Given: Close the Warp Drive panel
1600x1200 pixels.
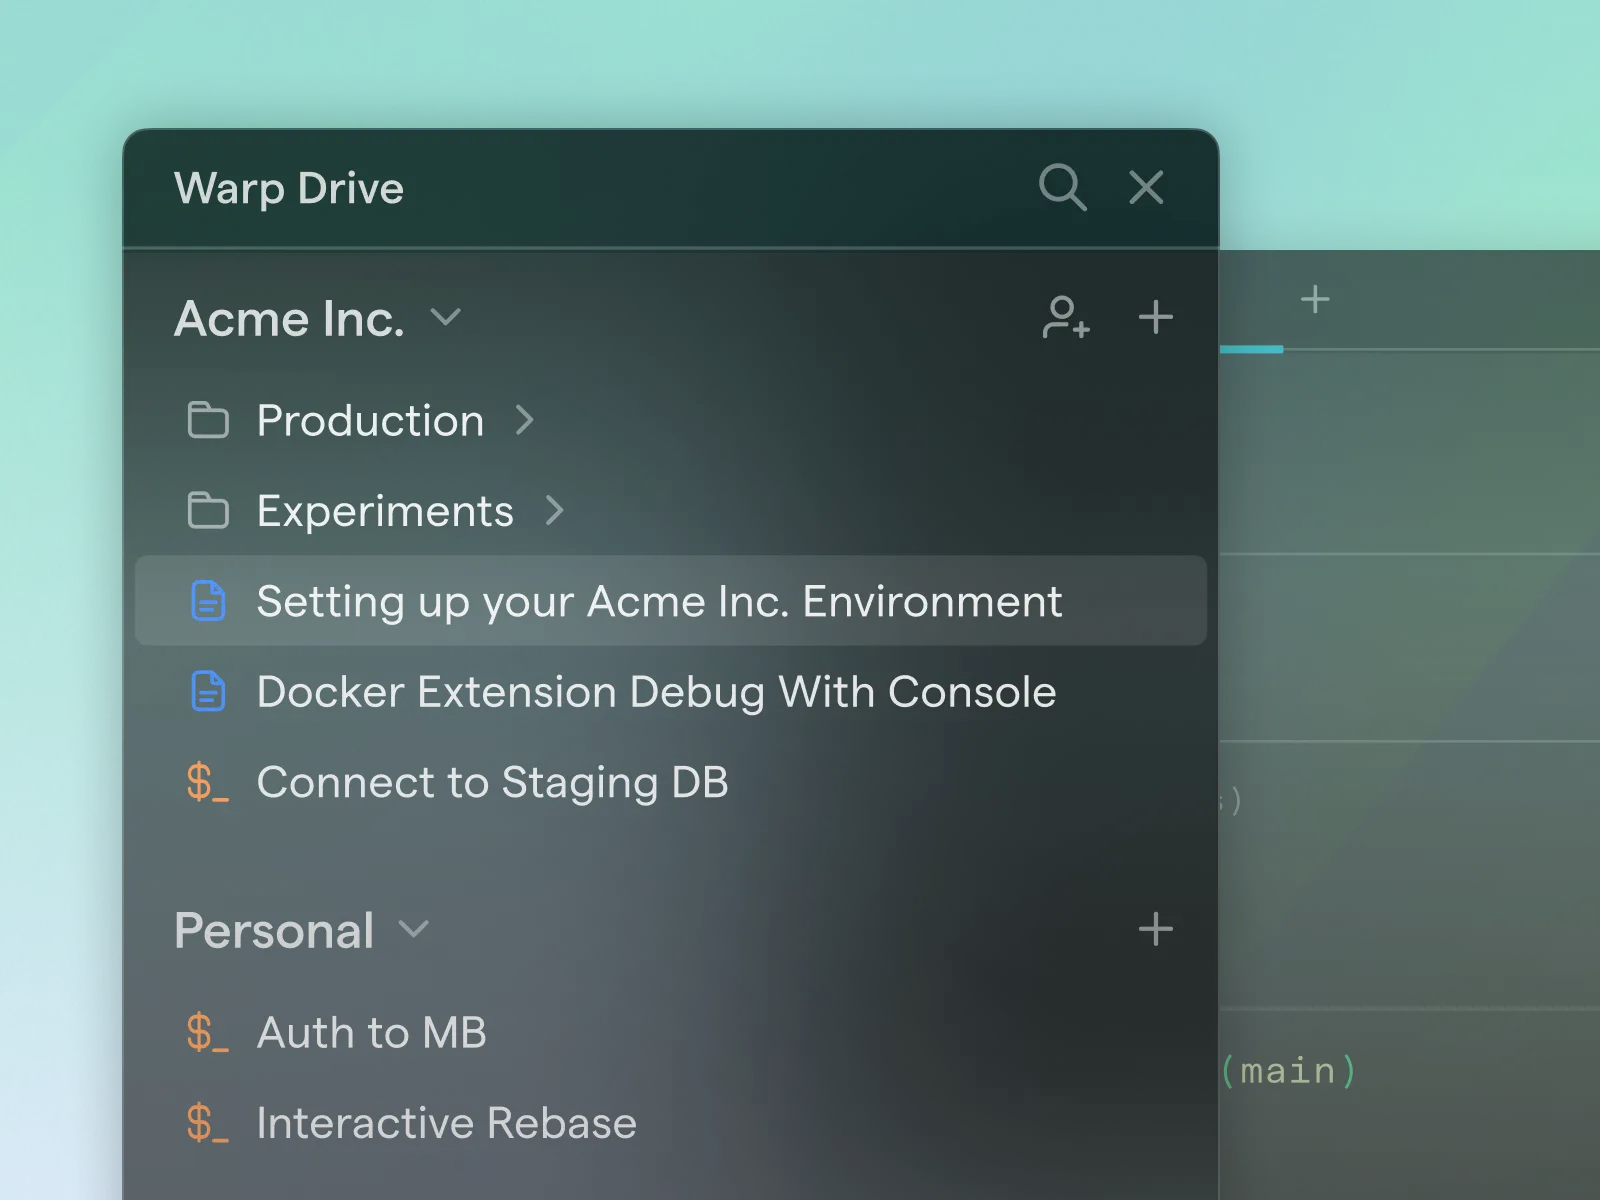Looking at the screenshot, I should point(1146,187).
